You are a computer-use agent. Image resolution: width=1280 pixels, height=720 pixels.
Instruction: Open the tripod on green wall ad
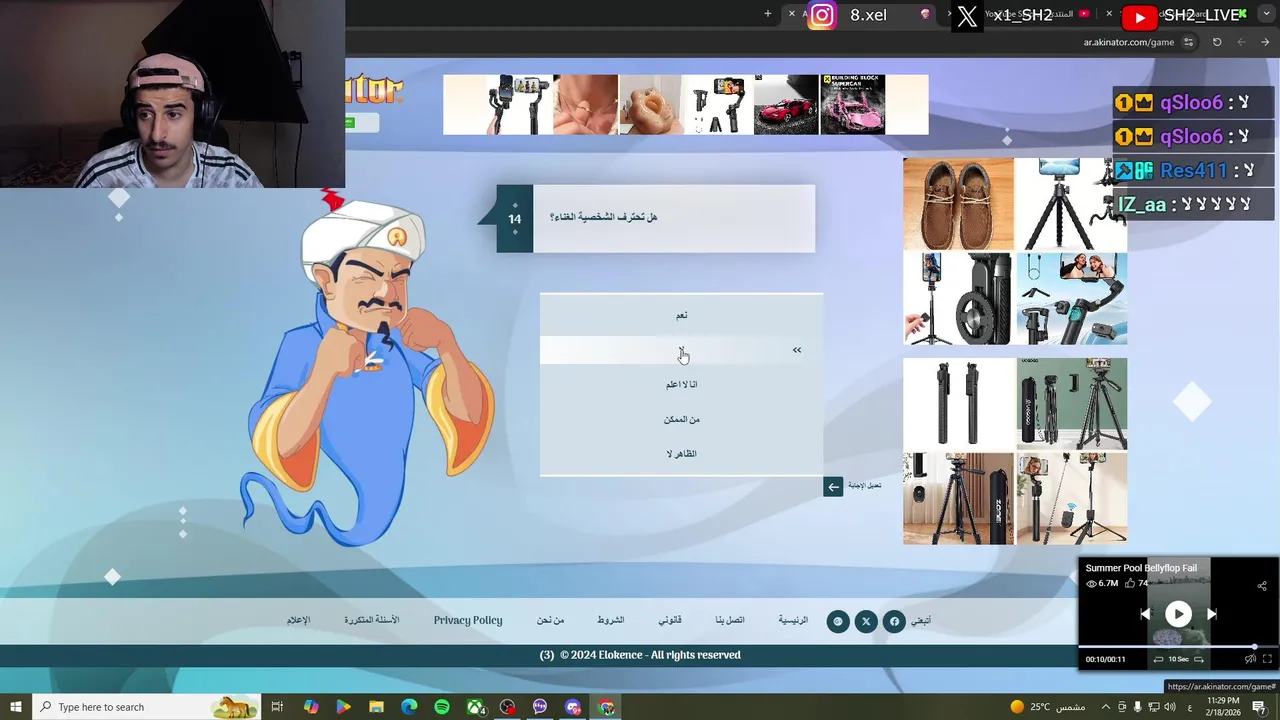[x=1072, y=404]
